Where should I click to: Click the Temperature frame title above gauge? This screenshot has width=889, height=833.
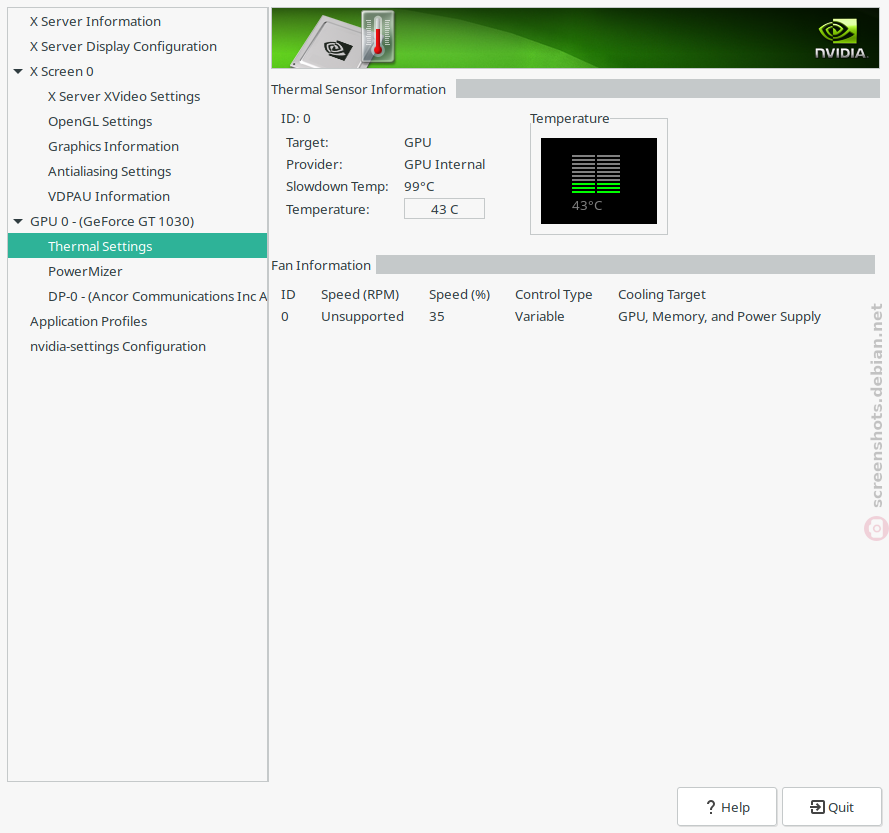pos(570,119)
